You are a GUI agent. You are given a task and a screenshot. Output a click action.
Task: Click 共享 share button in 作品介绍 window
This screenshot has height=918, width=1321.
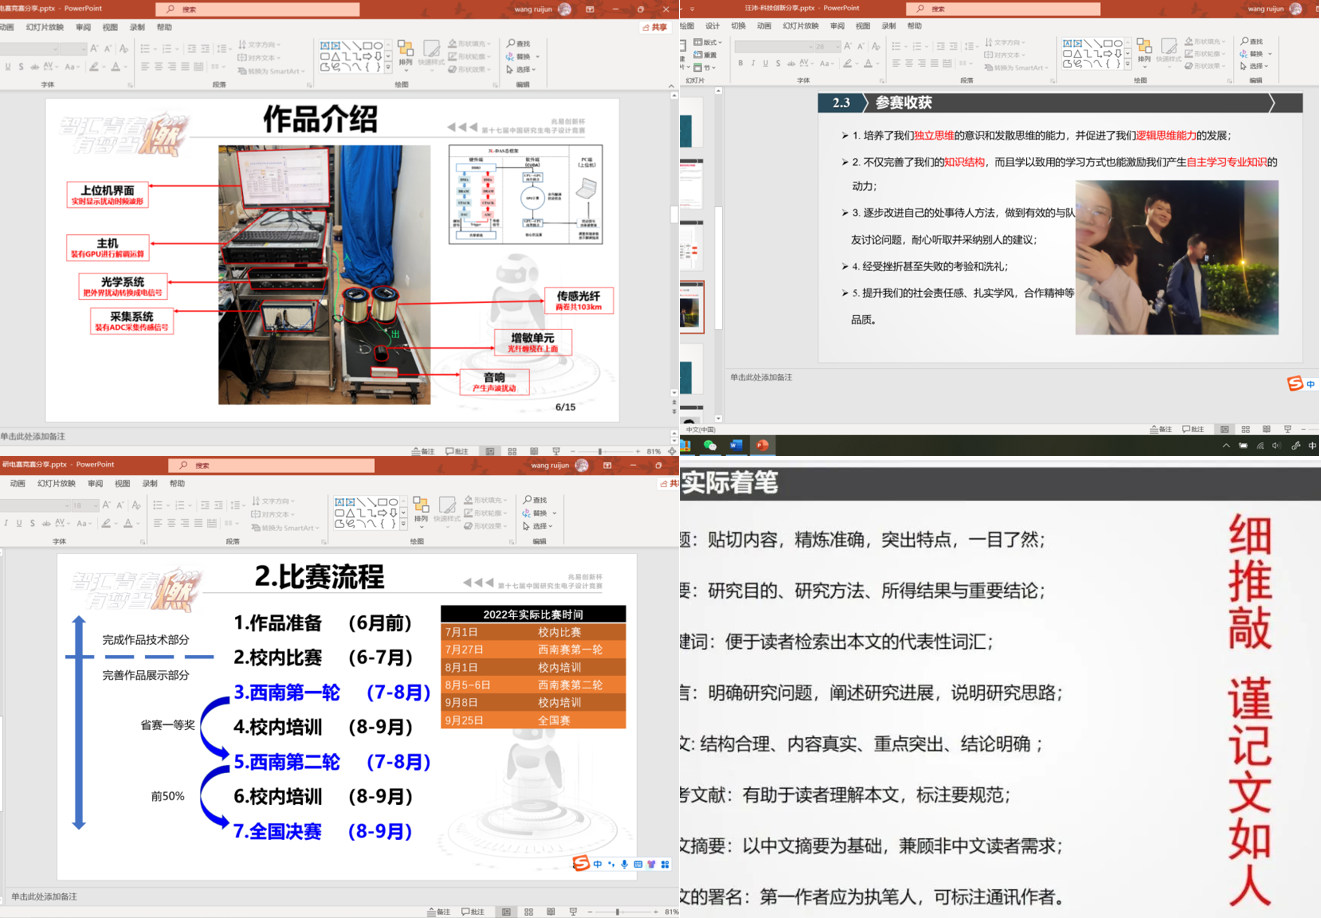coord(655,27)
